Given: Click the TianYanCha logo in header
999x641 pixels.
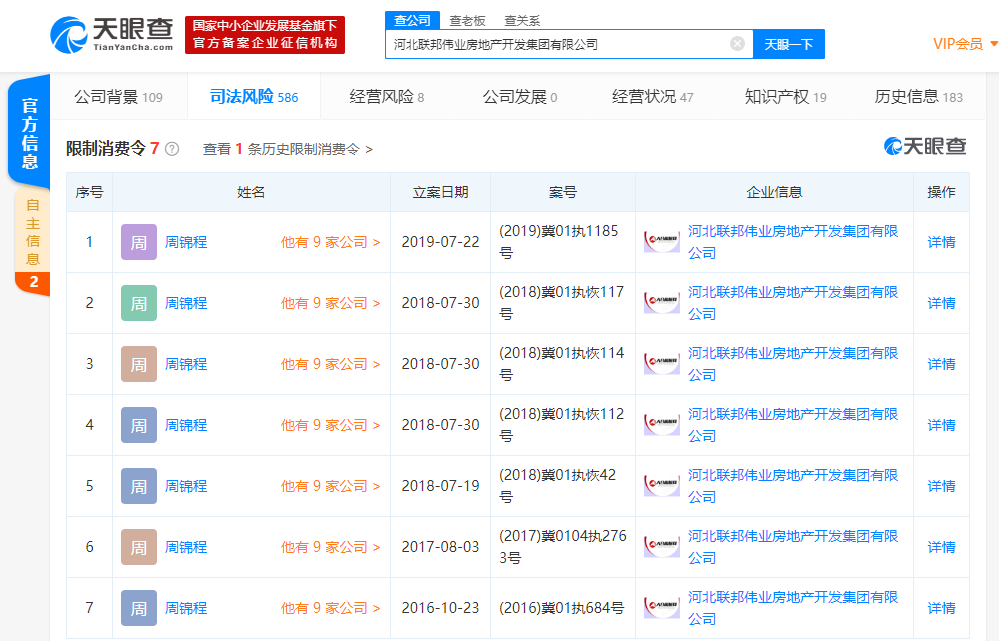Looking at the screenshot, I should tap(111, 35).
